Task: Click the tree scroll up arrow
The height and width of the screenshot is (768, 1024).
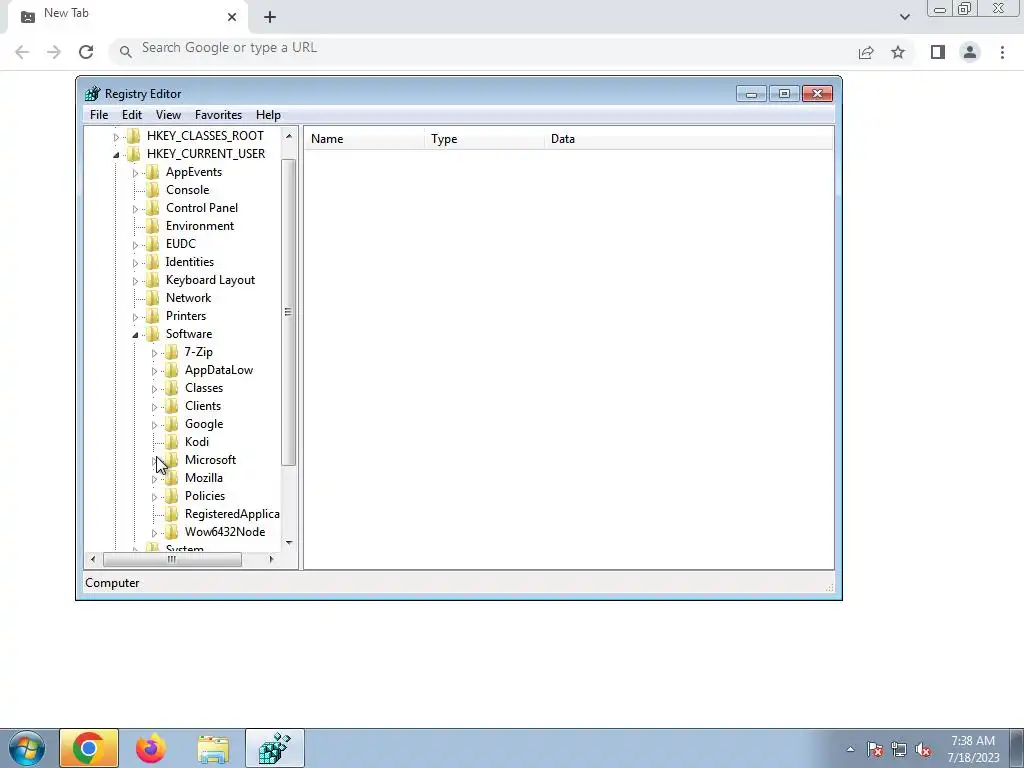Action: pyautogui.click(x=289, y=136)
